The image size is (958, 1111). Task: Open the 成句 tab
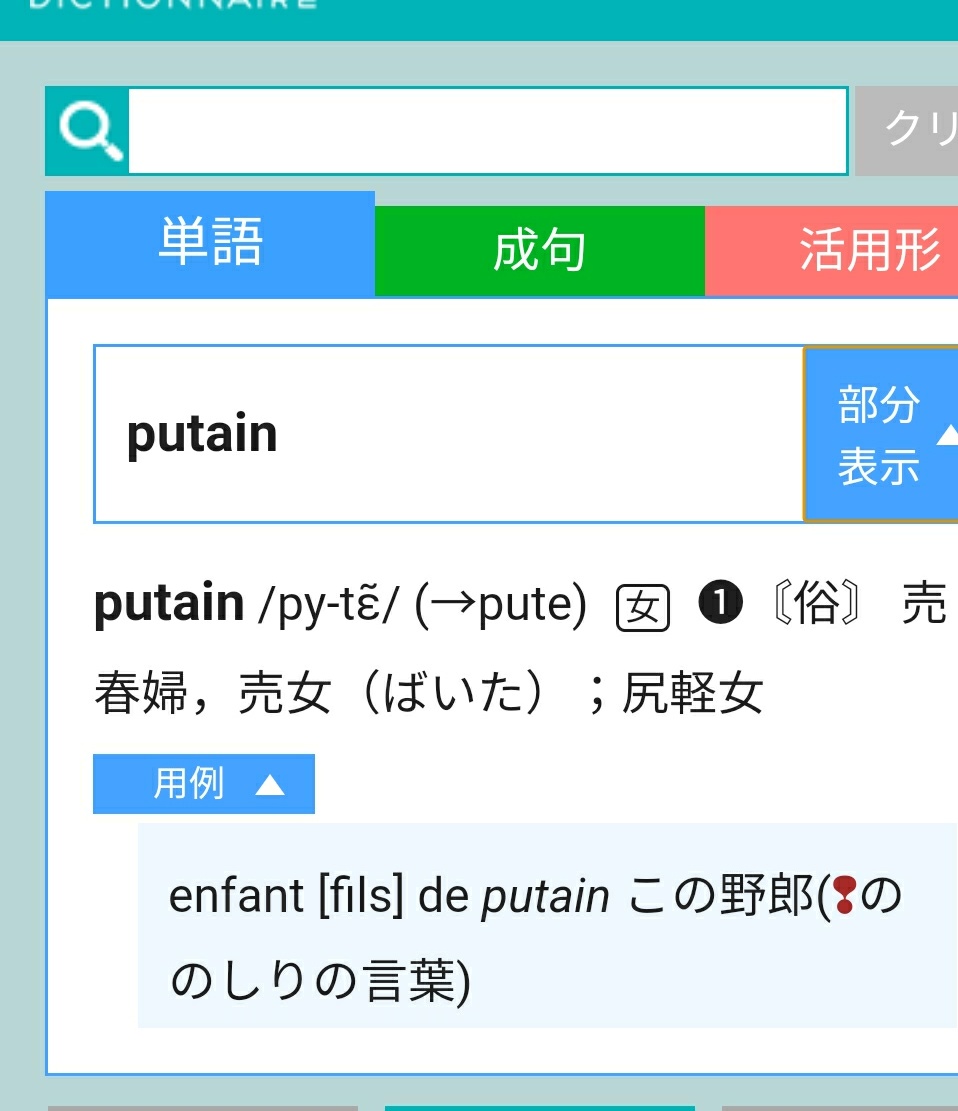539,251
